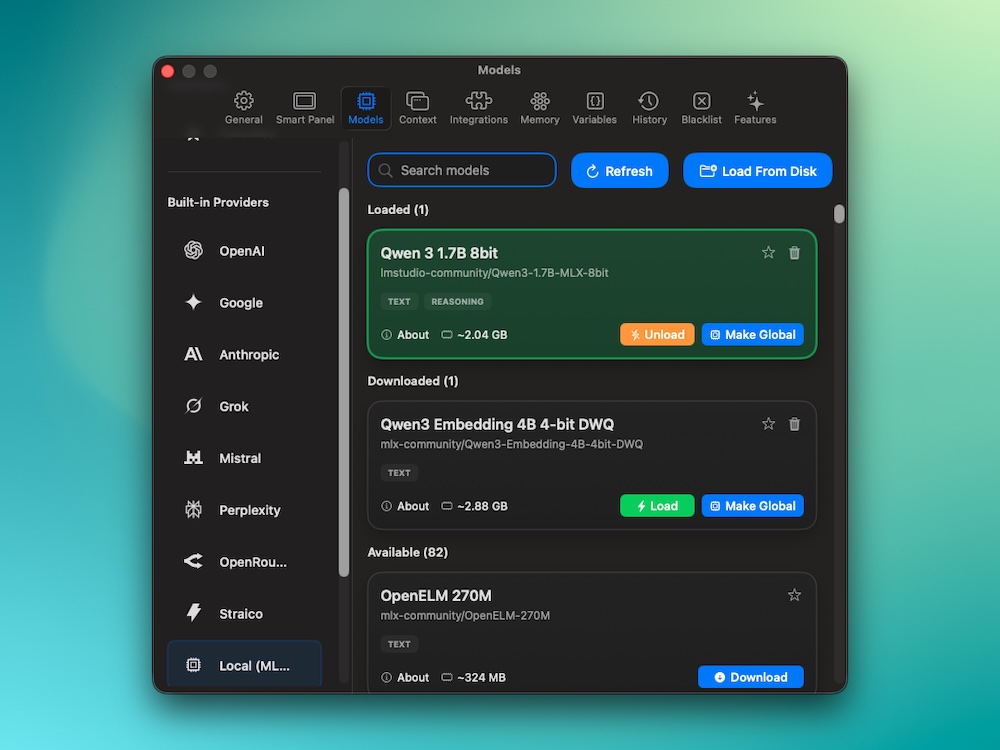The height and width of the screenshot is (750, 1000).
Task: Open the General settings tab
Action: pos(243,108)
